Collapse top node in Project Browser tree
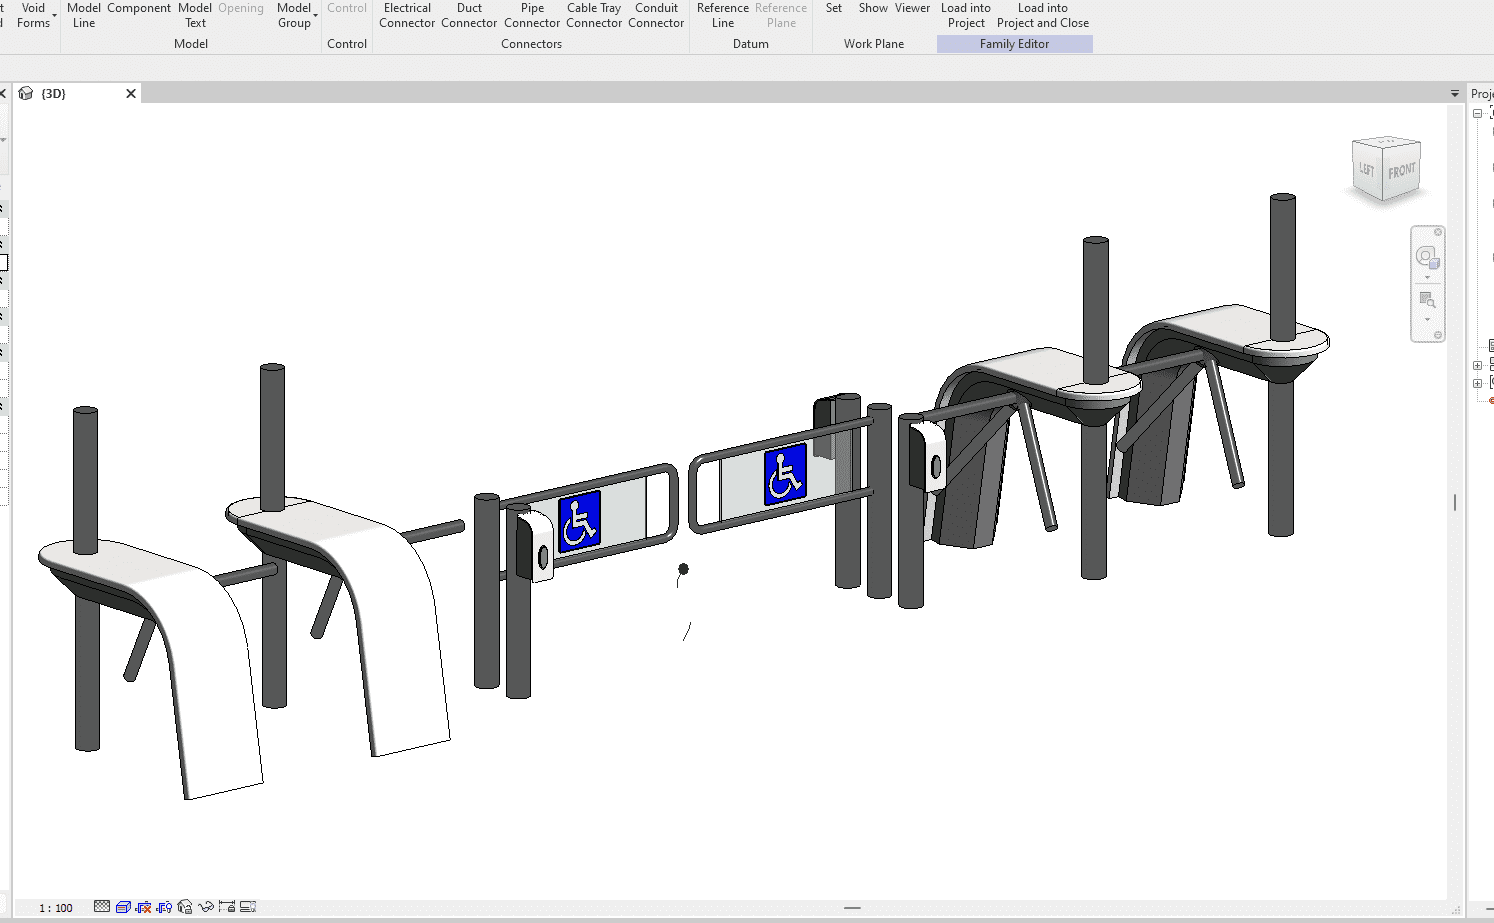Viewport: 1494px width, 923px height. click(1478, 113)
